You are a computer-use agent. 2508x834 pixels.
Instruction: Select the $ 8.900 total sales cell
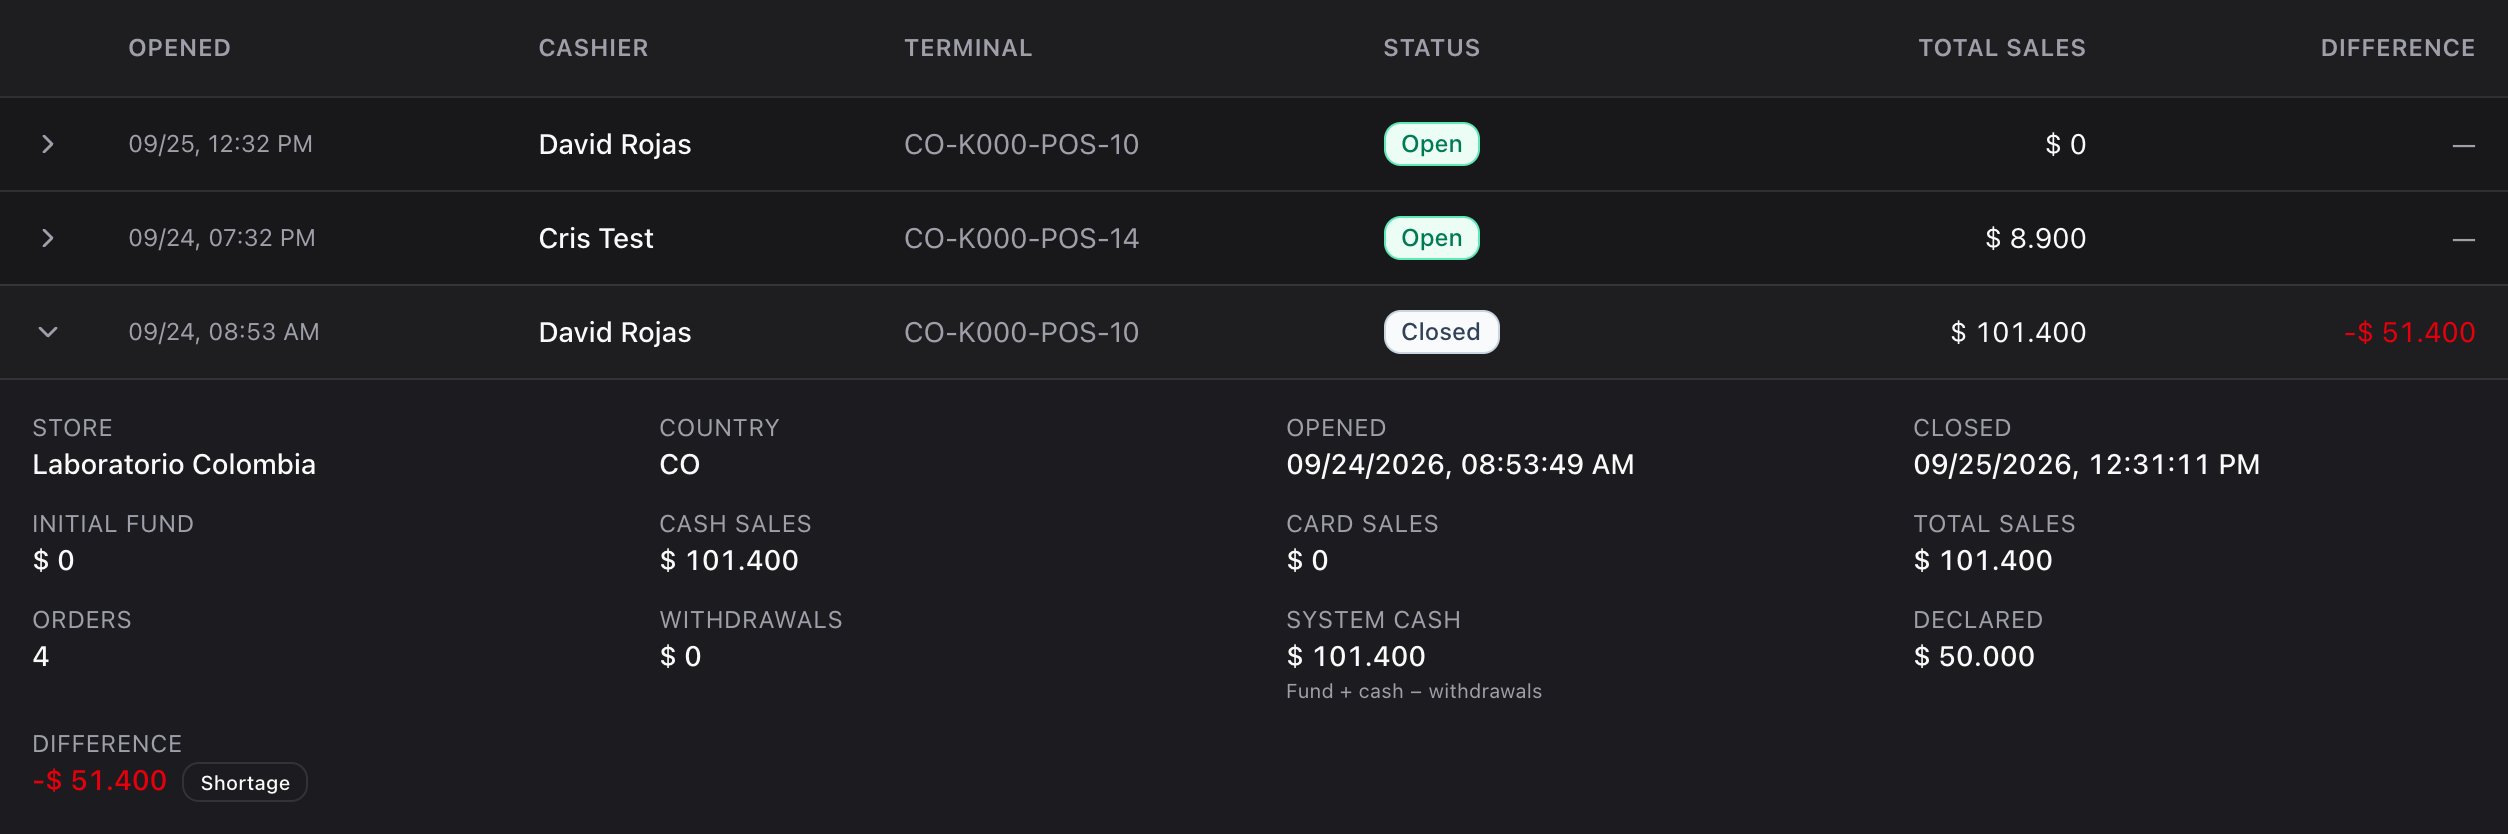coord(2035,238)
